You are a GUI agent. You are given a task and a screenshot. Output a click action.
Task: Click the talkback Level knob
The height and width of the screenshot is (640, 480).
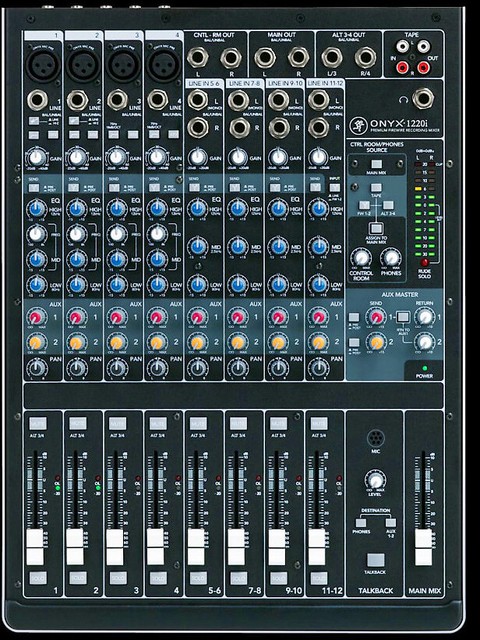click(x=375, y=480)
